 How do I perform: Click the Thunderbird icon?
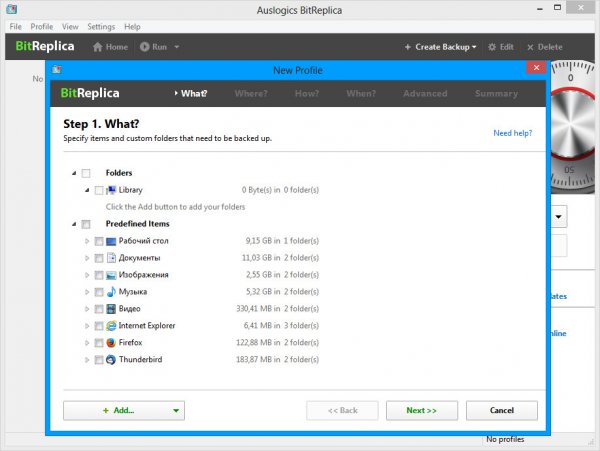pos(111,359)
